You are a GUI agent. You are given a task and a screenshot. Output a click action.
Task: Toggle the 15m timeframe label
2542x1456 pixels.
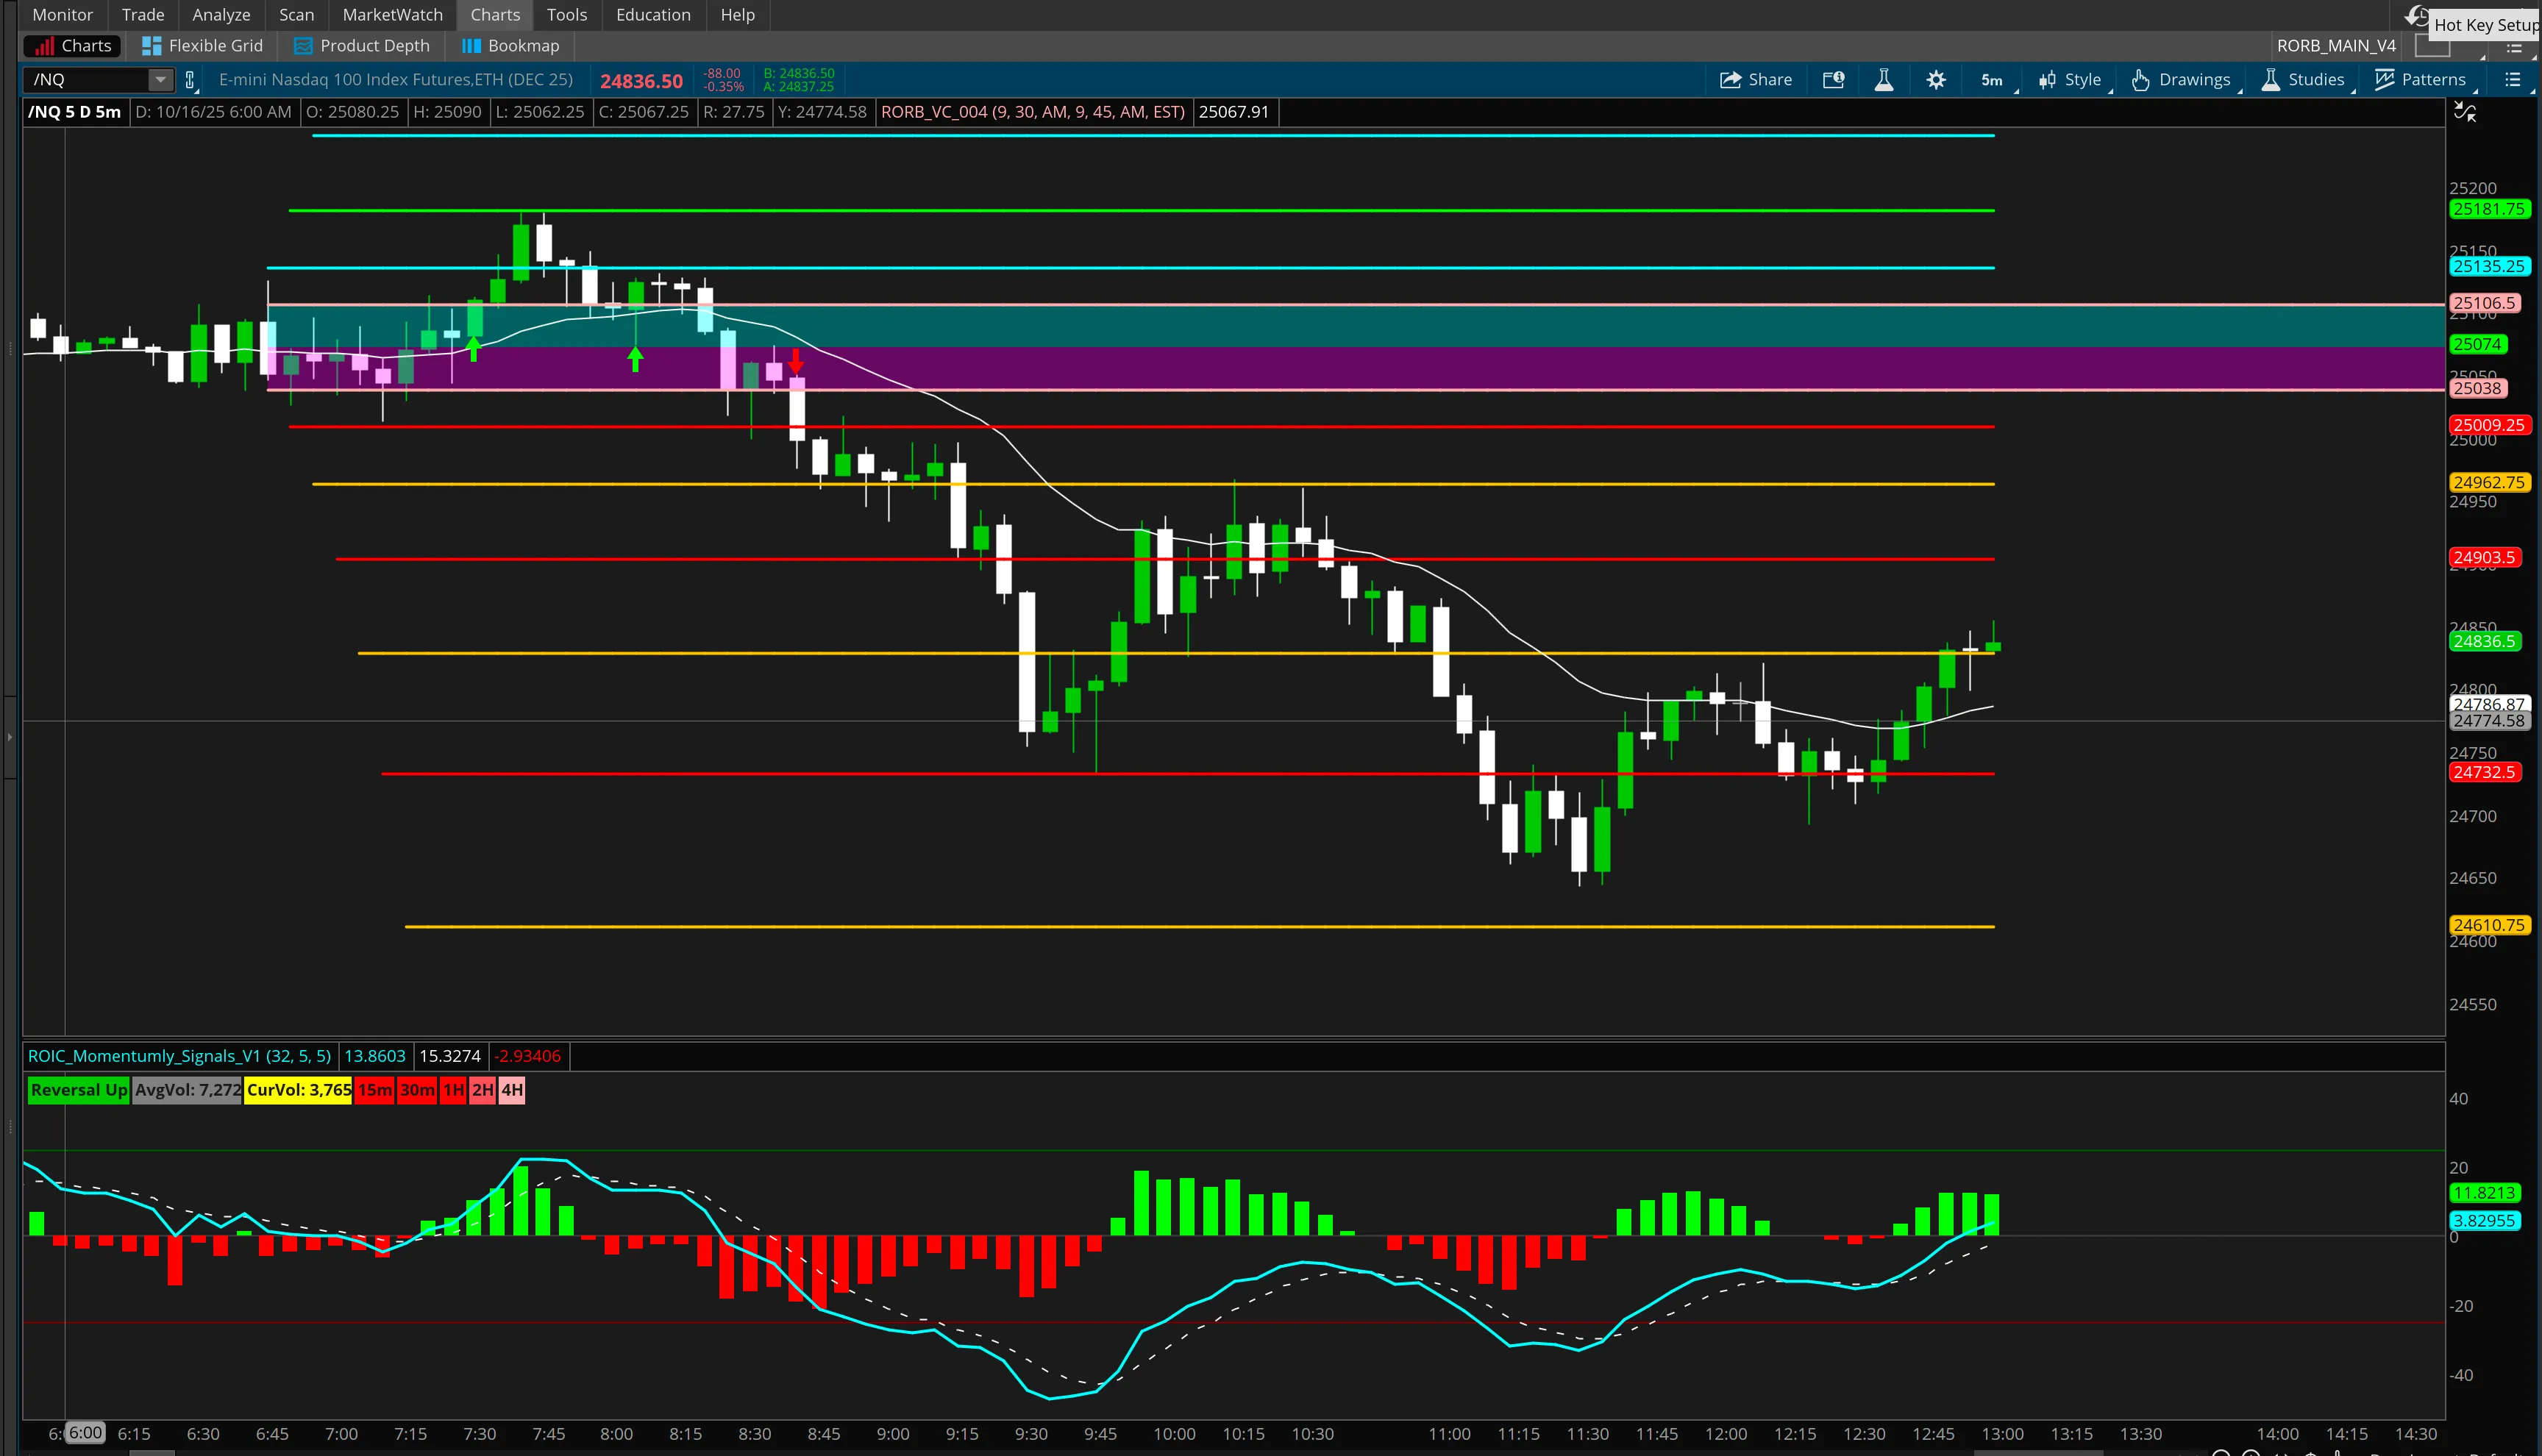[x=375, y=1090]
